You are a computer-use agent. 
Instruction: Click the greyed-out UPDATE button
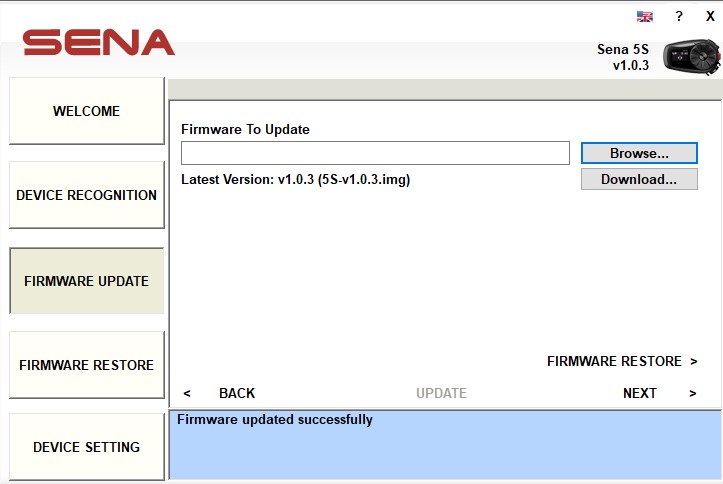(441, 393)
